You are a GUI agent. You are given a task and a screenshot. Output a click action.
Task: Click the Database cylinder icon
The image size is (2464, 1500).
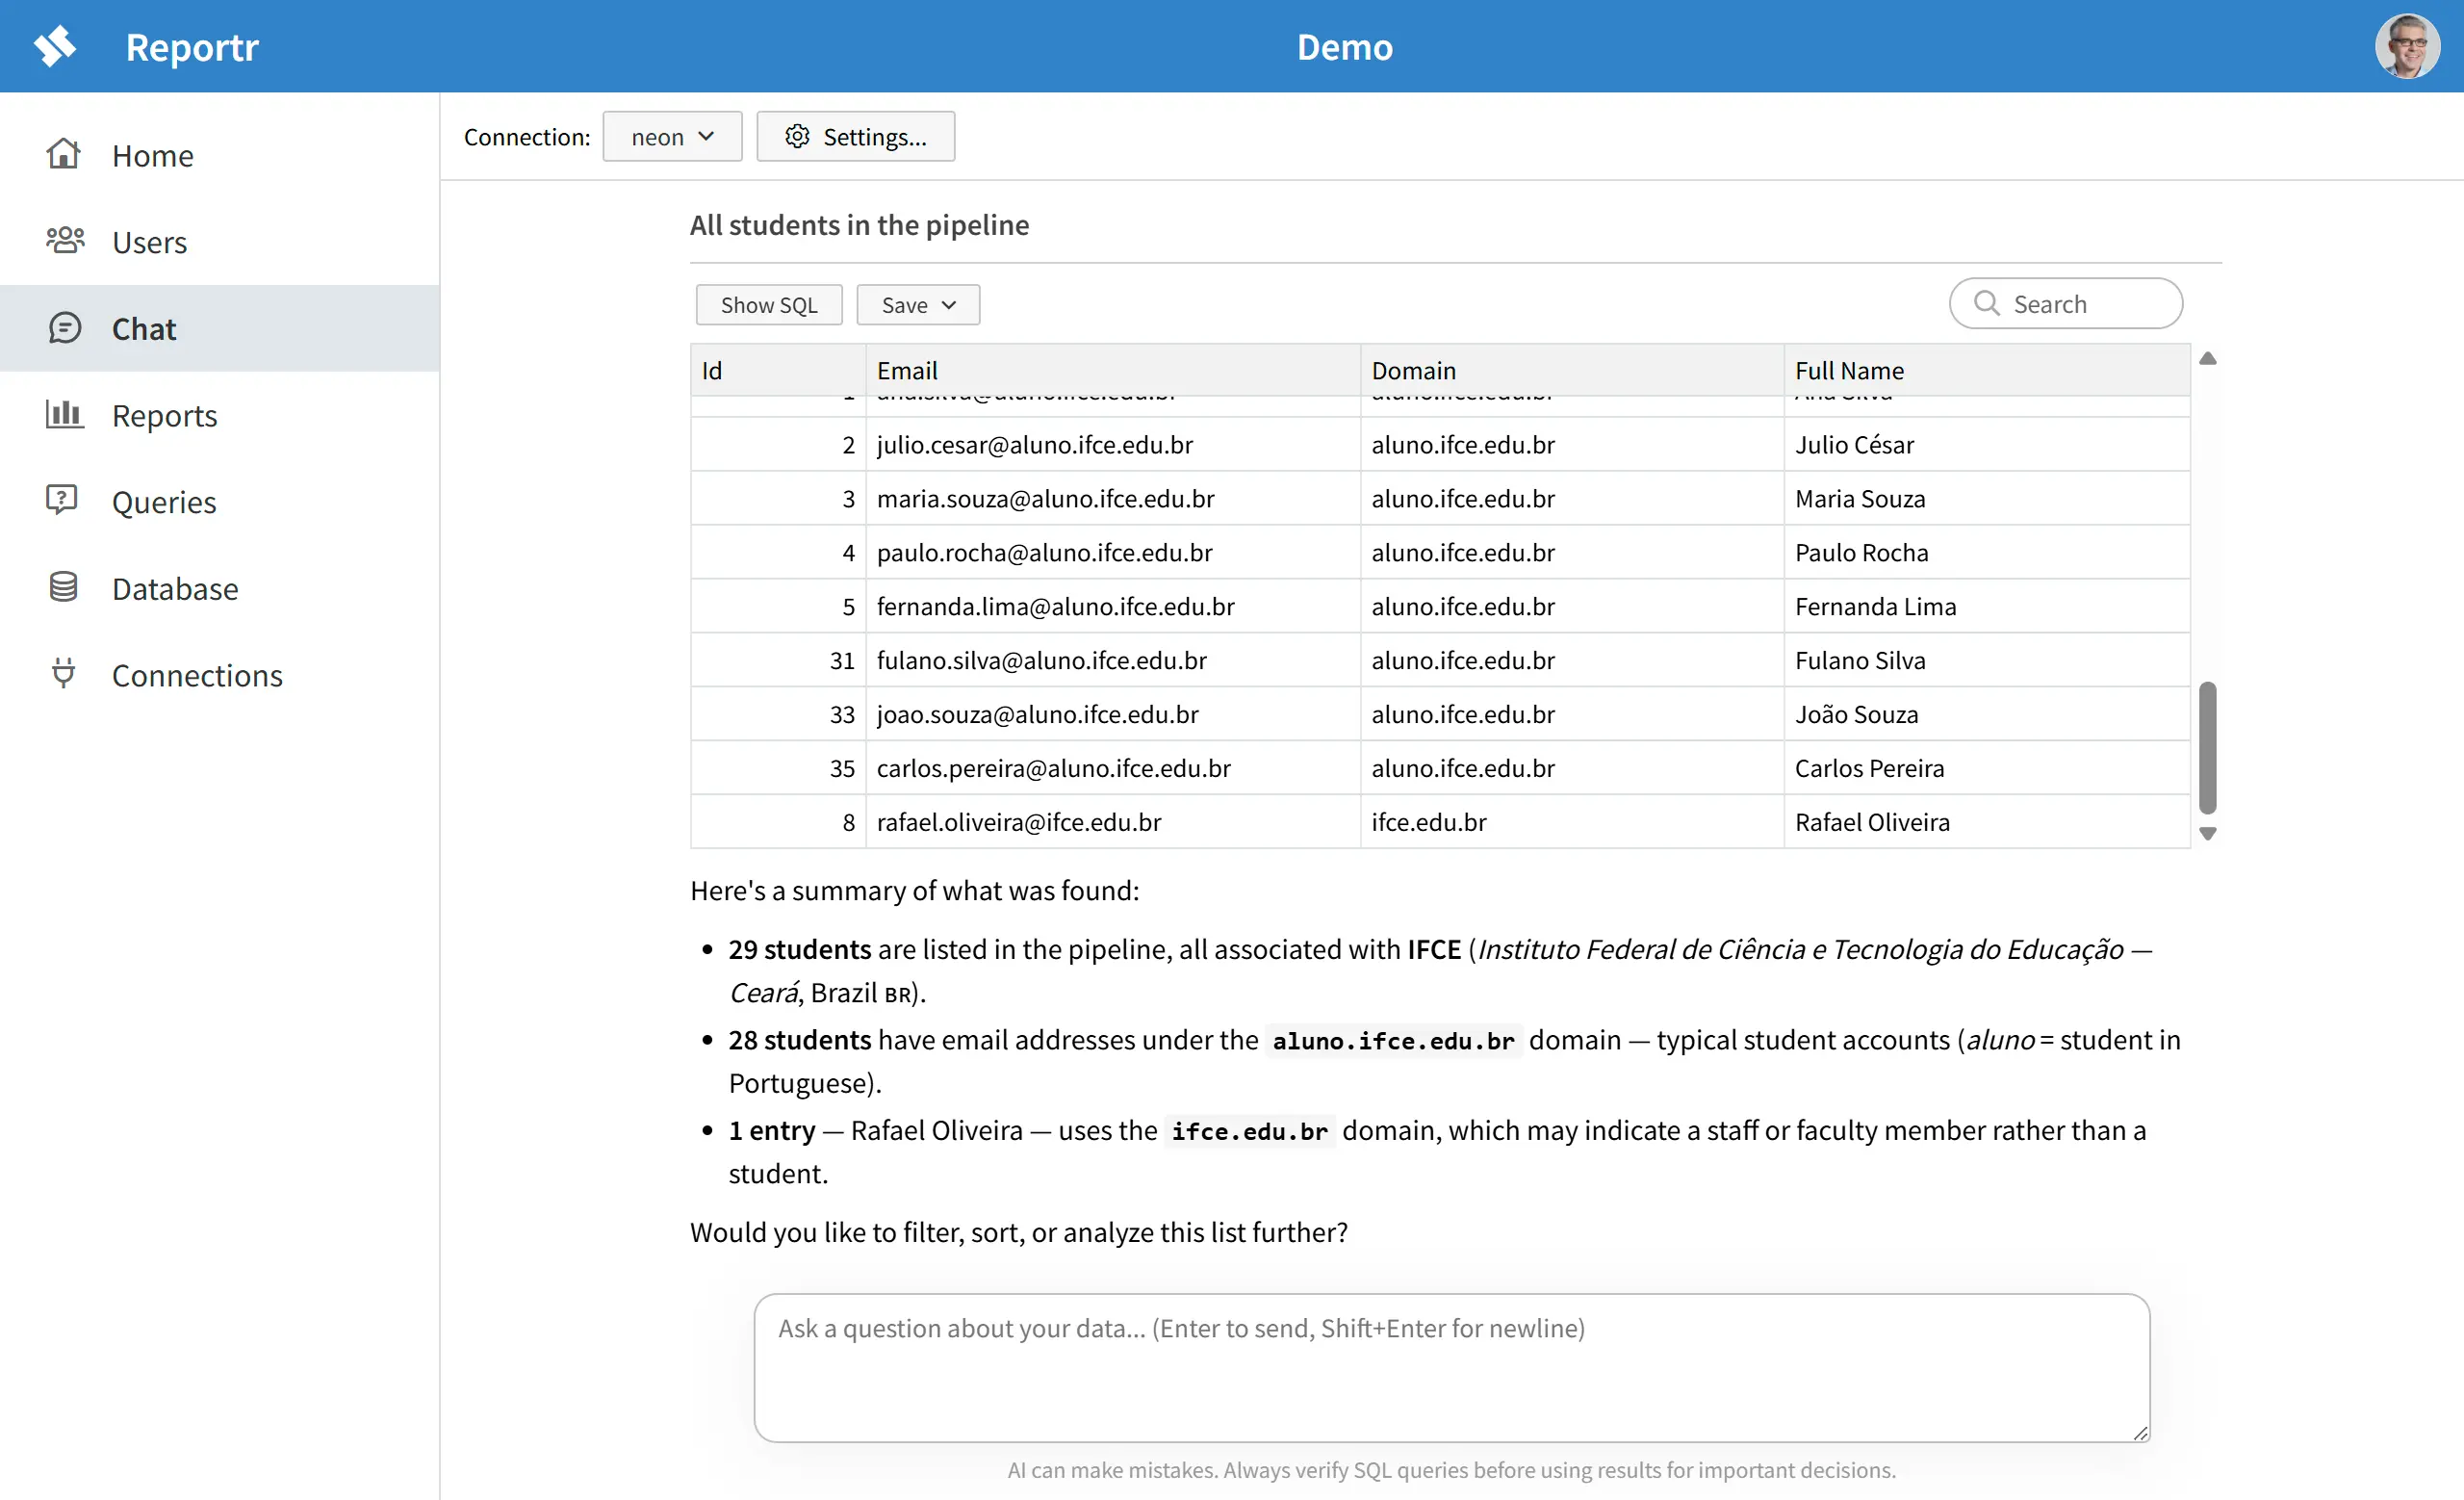[63, 587]
